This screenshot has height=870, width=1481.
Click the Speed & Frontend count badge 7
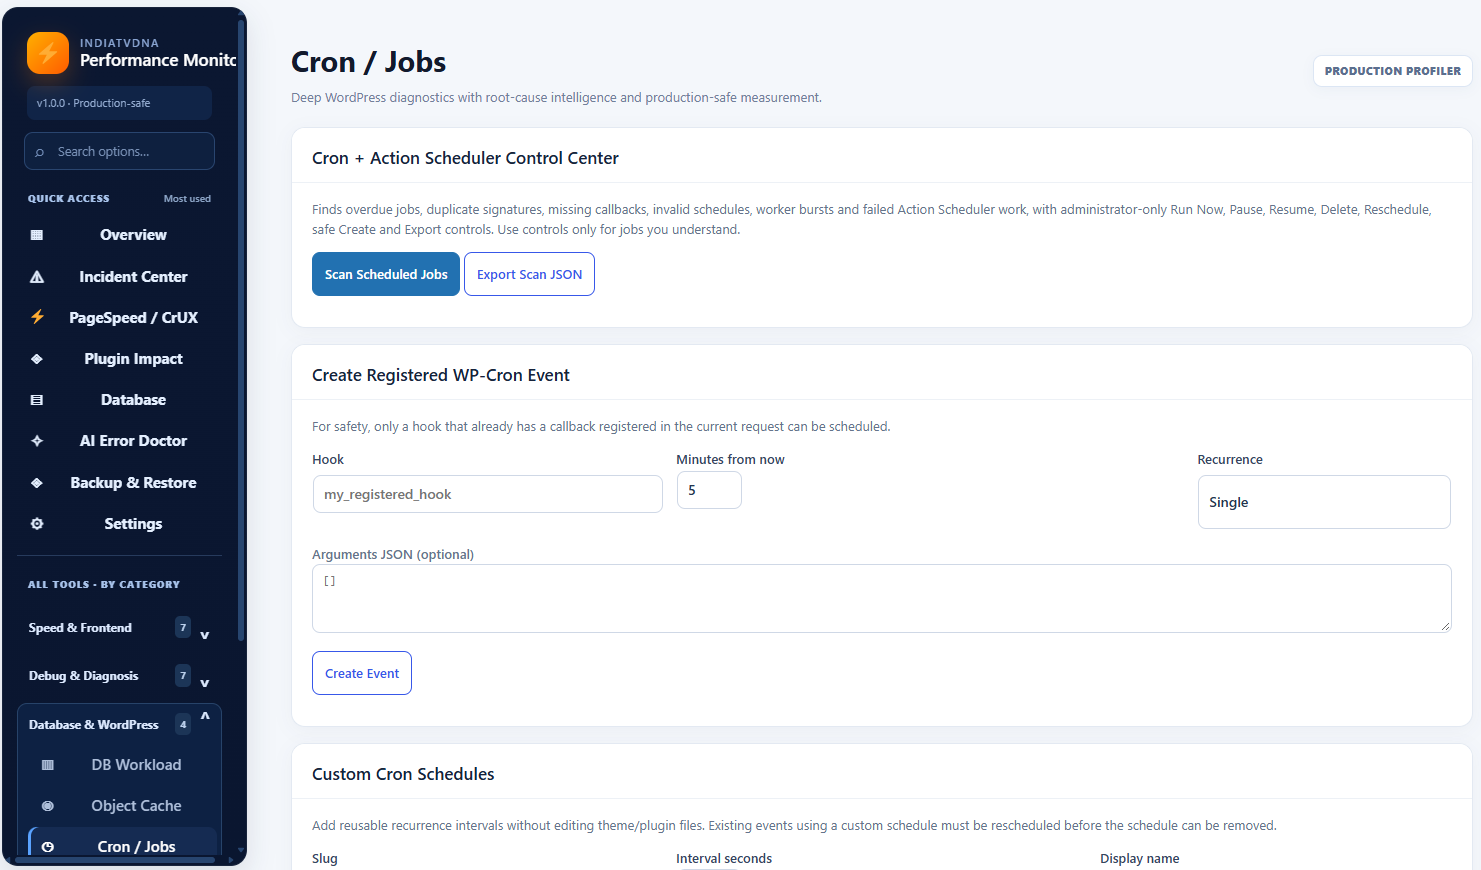click(x=183, y=627)
